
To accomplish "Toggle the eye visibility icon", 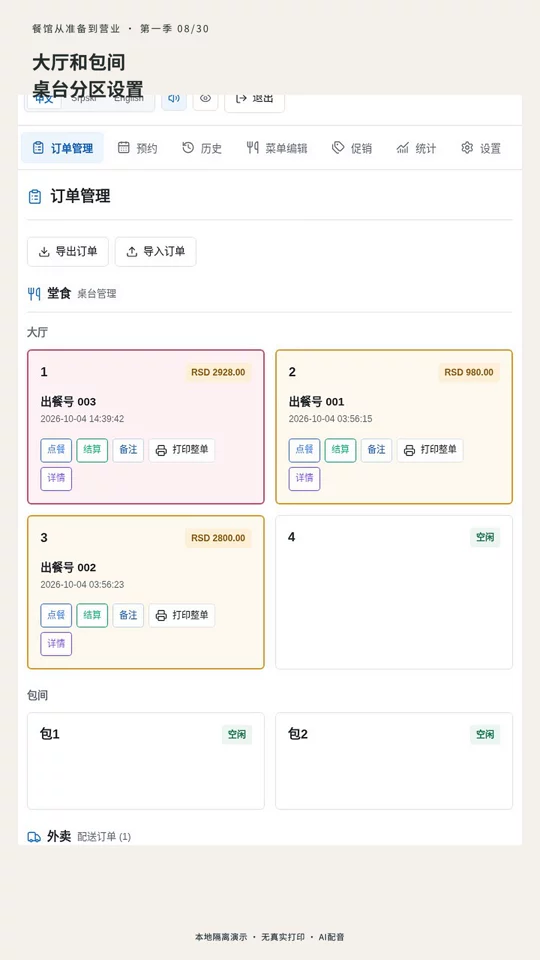I will pyautogui.click(x=206, y=99).
